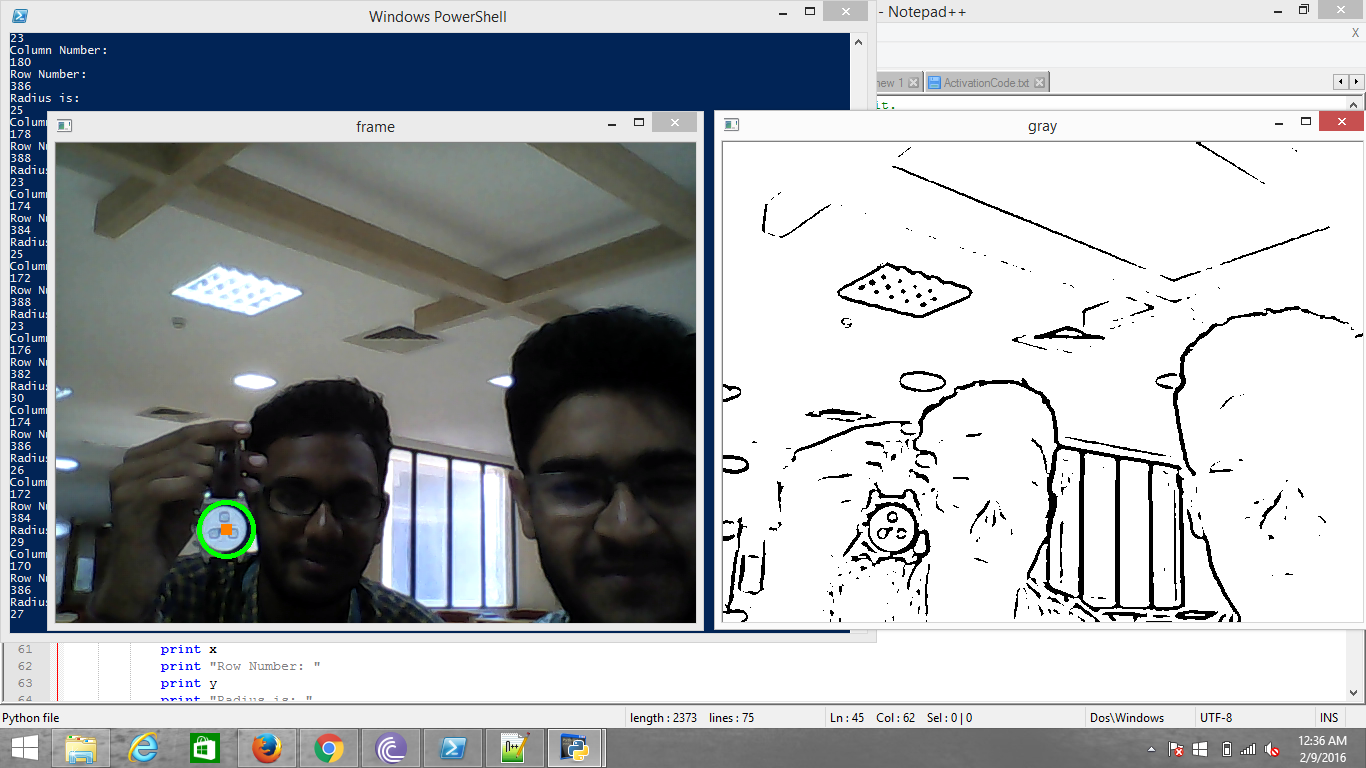1366x768 pixels.
Task: Click the clock in the system tray
Action: pyautogui.click(x=1323, y=748)
